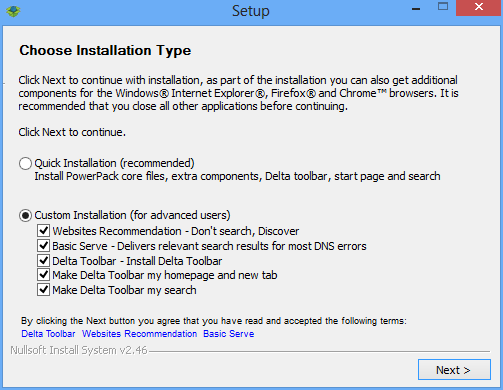Close the Setup window
The image size is (503, 390).
(x=479, y=7)
